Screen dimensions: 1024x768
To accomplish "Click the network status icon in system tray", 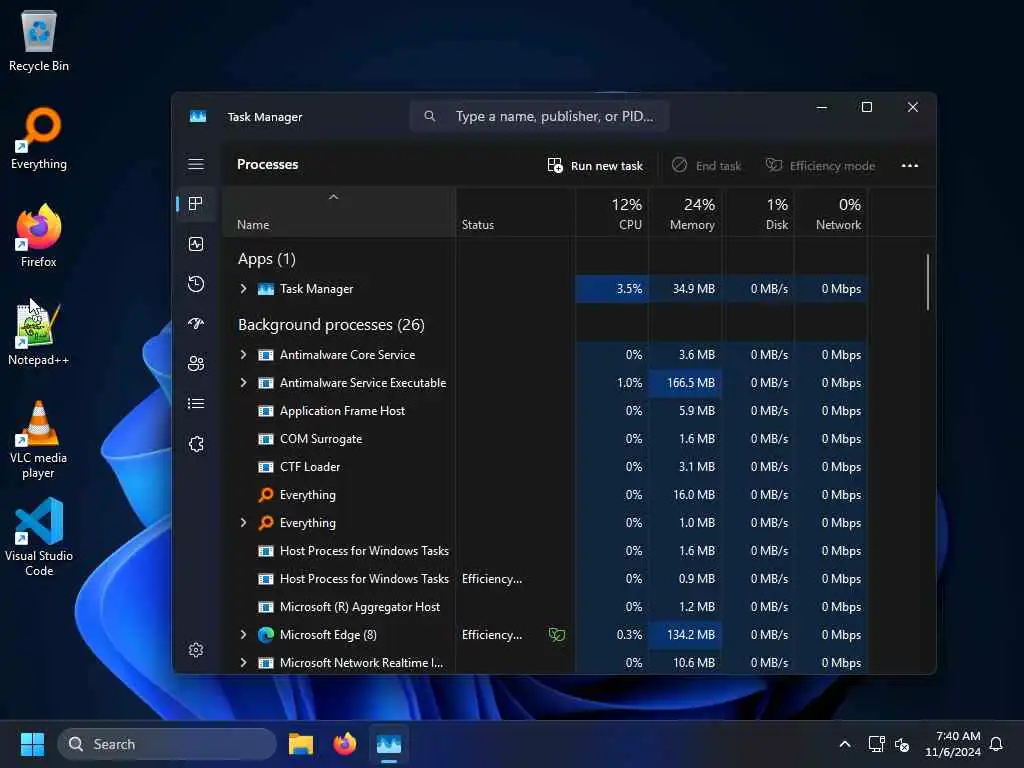I will point(876,744).
